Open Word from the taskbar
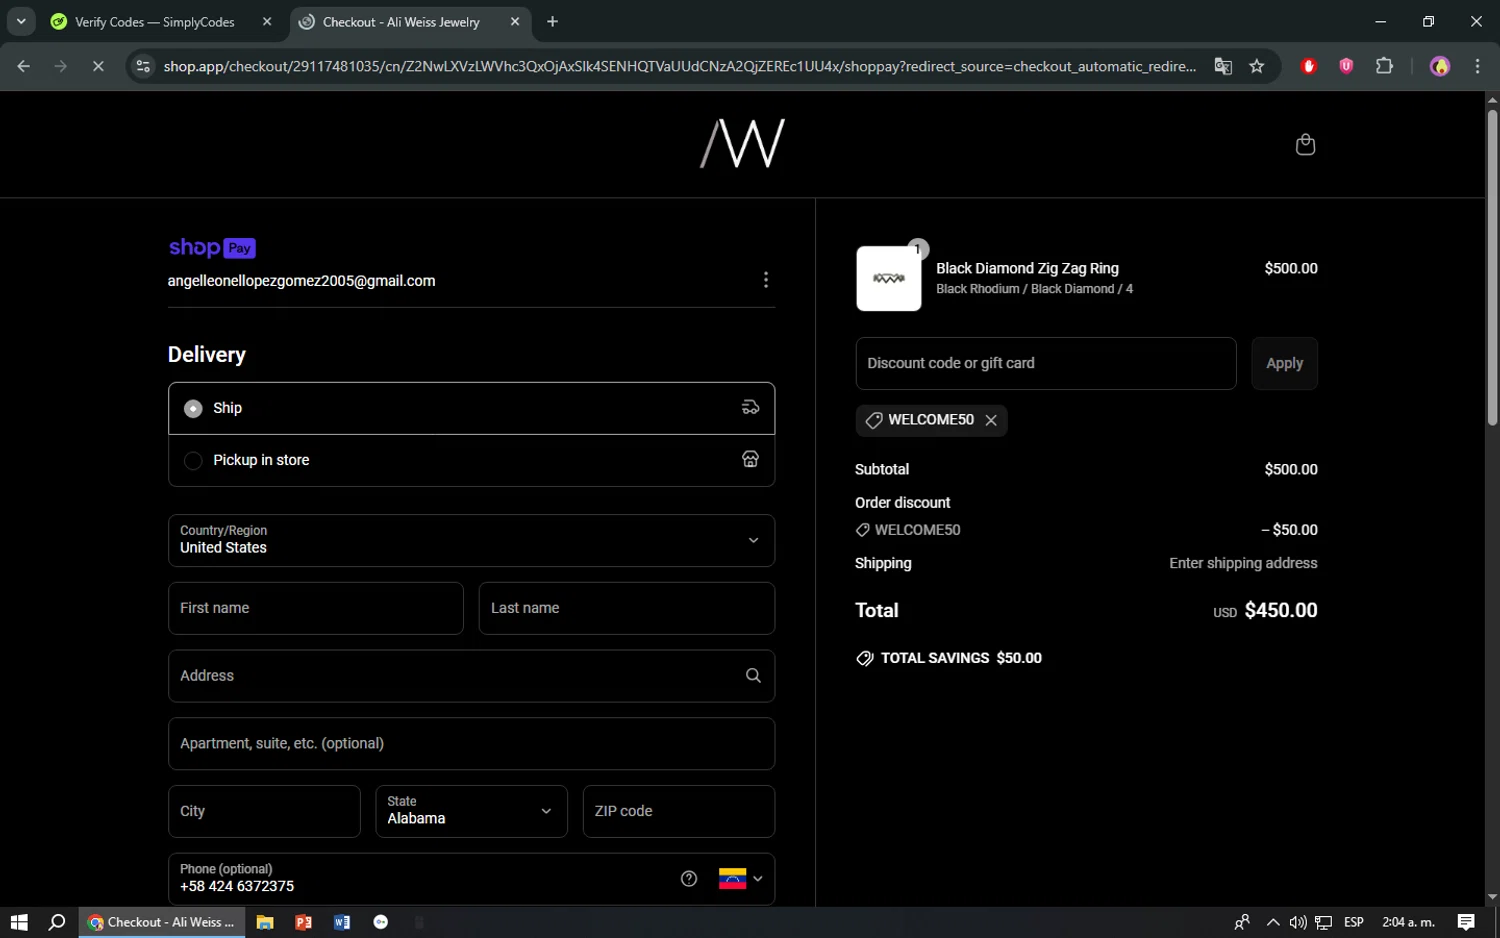The image size is (1500, 938). pos(342,922)
